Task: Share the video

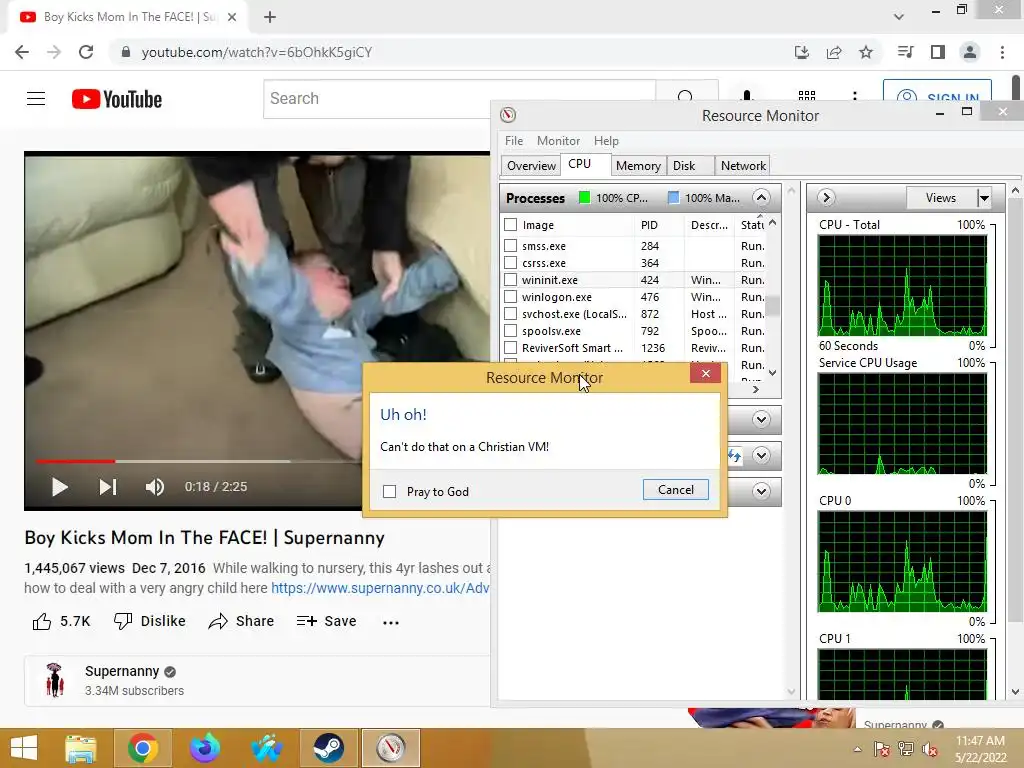Action: (x=241, y=621)
